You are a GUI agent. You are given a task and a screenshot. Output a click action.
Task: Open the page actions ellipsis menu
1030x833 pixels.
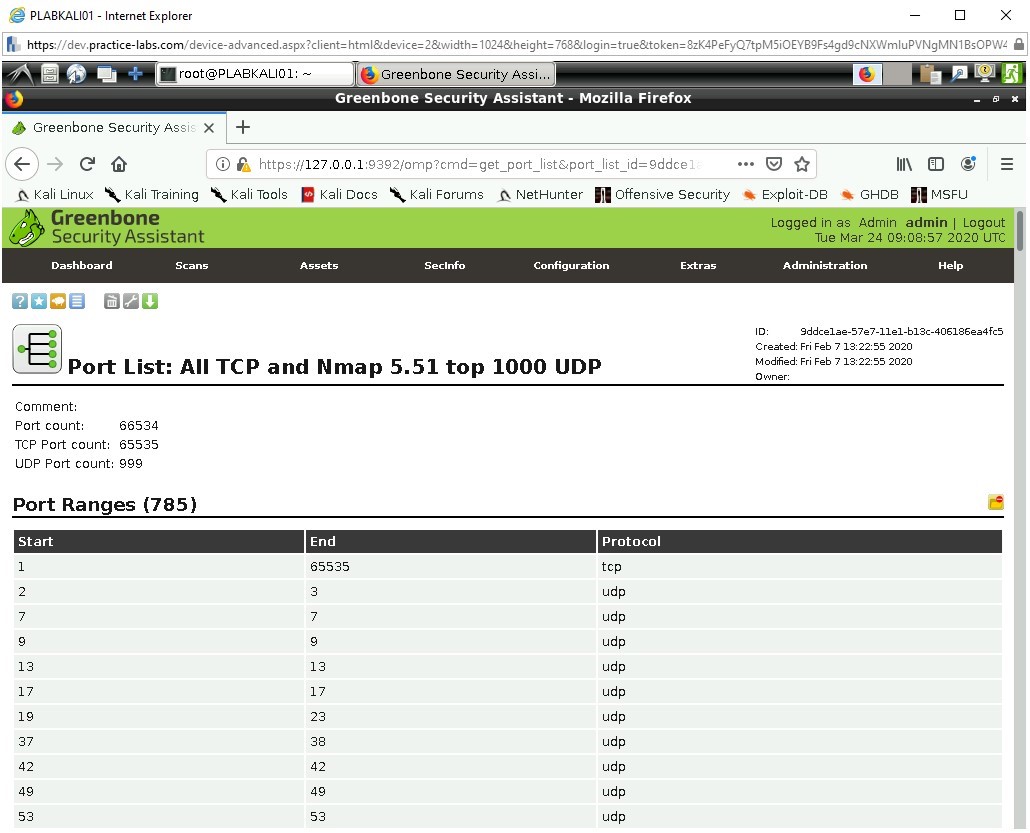(x=745, y=164)
